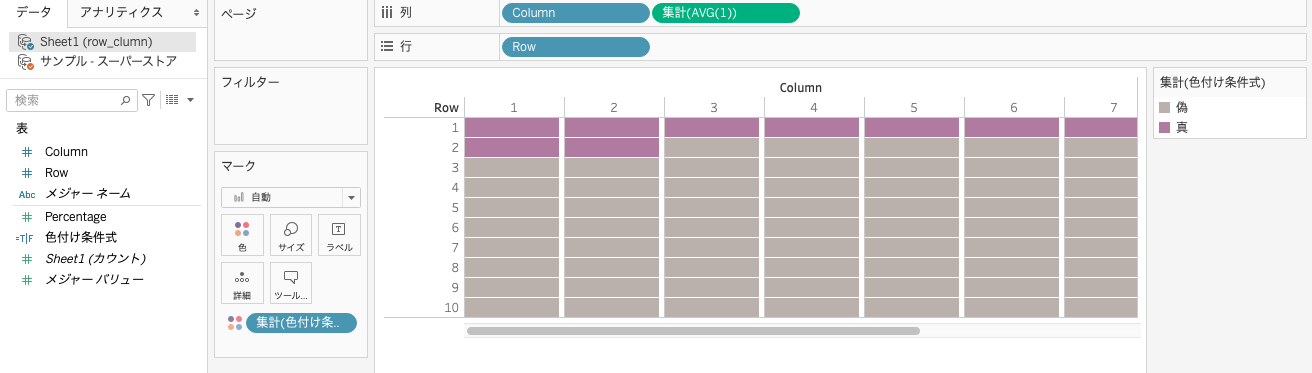1312x373 pixels.
Task: Click the 偽 gray color legend swatch
Action: [x=1165, y=107]
